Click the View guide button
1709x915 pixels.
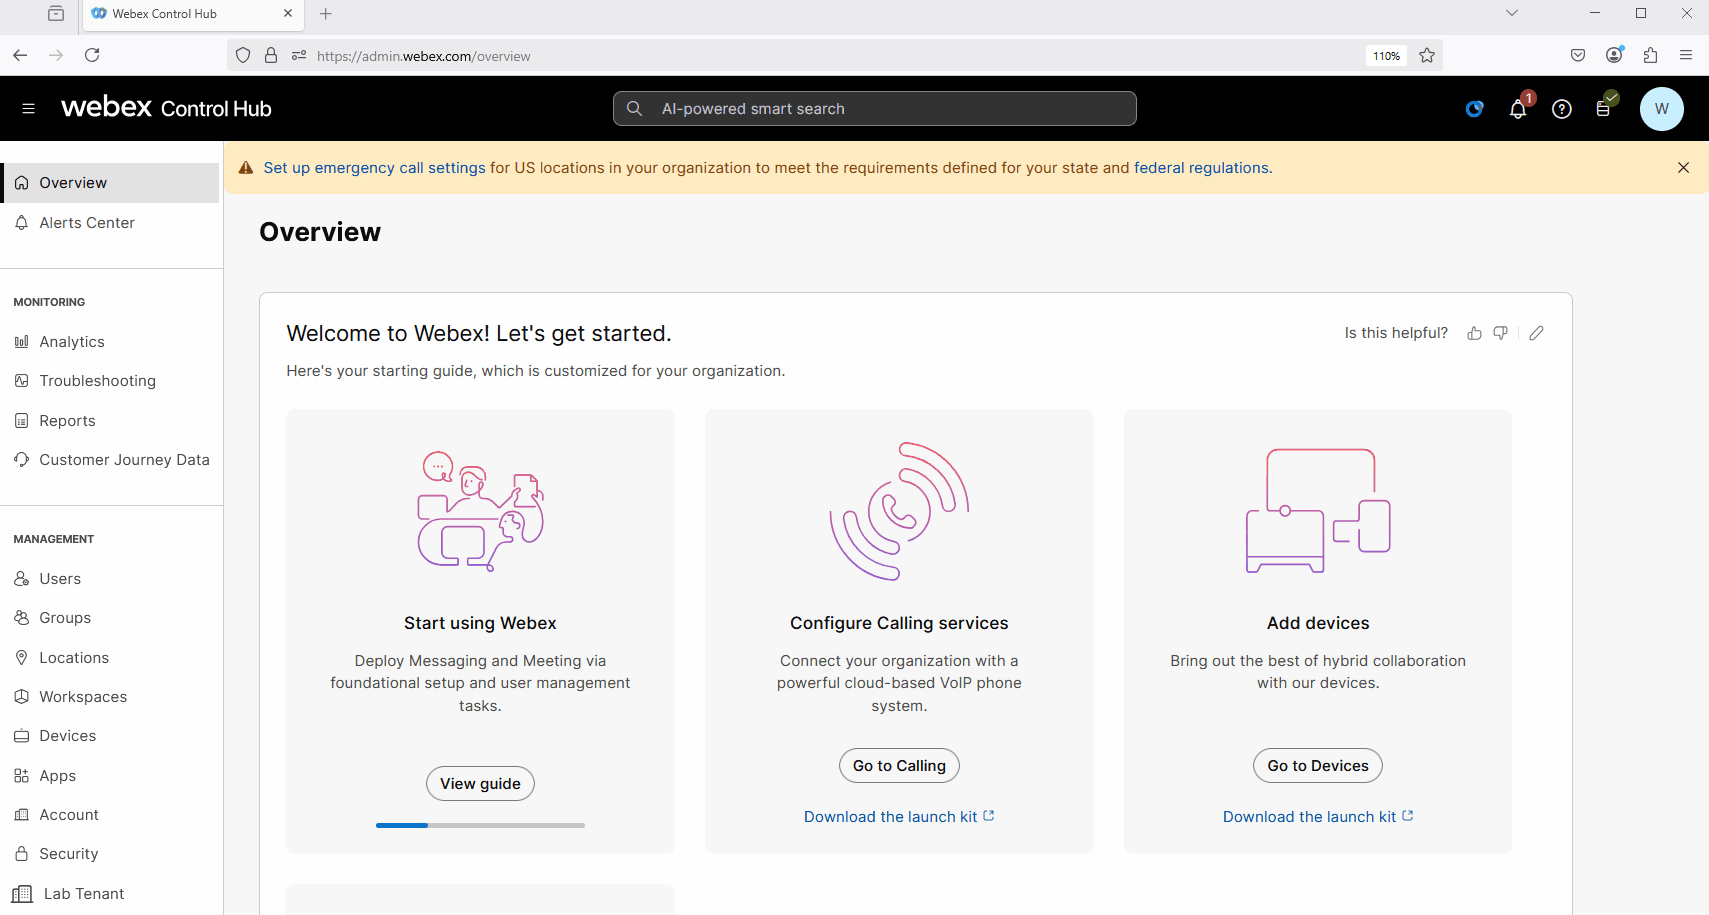pyautogui.click(x=480, y=784)
